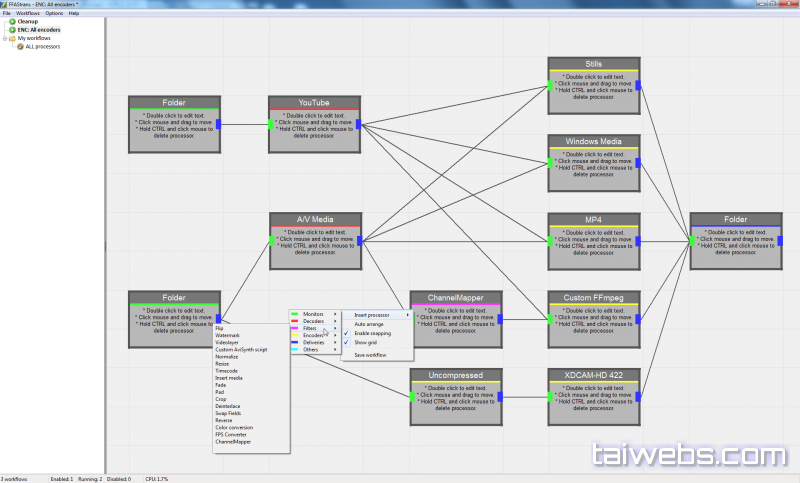Collapse the My workflows tree node
Image resolution: width=800 pixels, height=483 pixels.
tap(5, 38)
